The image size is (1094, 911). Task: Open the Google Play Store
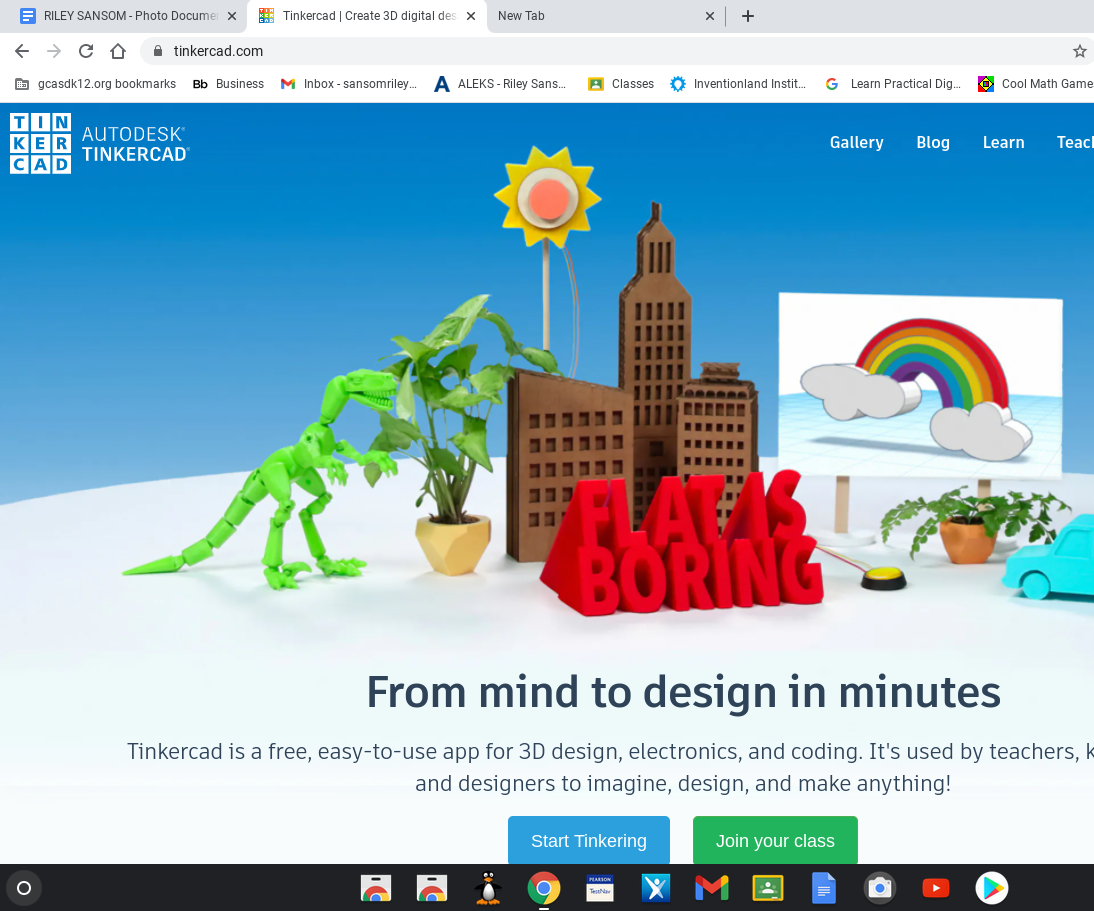pyautogui.click(x=991, y=888)
